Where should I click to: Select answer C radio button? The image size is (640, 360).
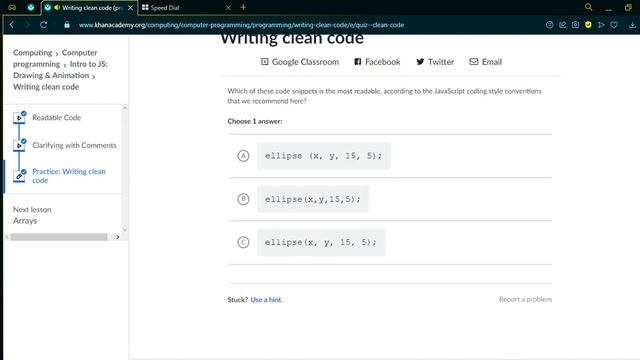[x=243, y=242]
